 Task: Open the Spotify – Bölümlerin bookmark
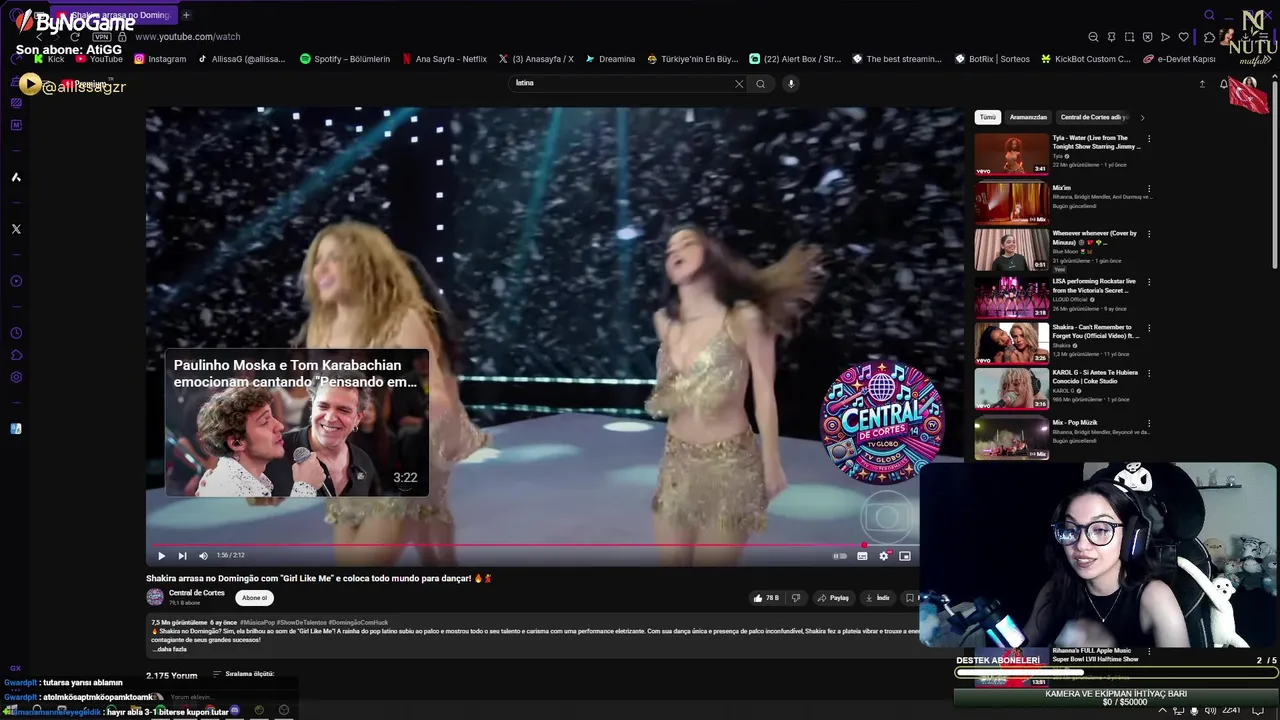tap(345, 59)
